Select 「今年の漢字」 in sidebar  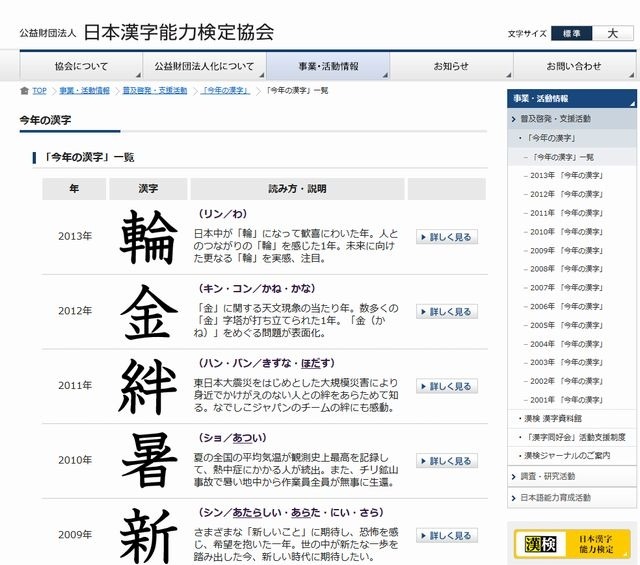[571, 138]
